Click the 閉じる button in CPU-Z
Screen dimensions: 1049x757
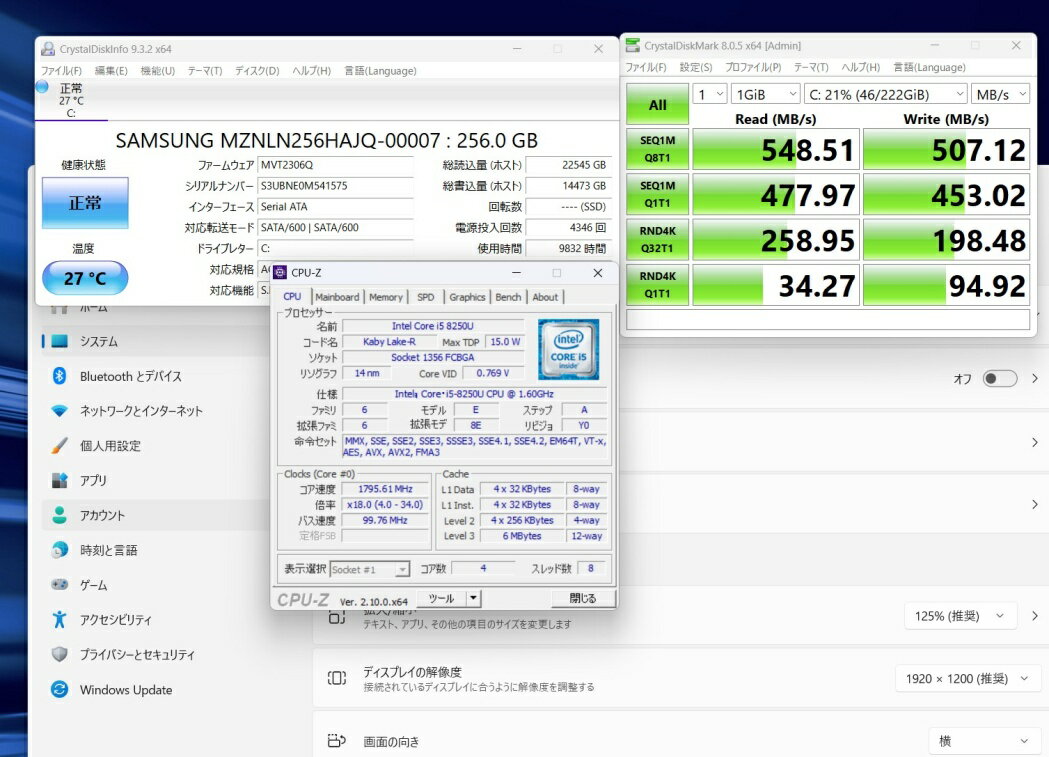[x=582, y=599]
